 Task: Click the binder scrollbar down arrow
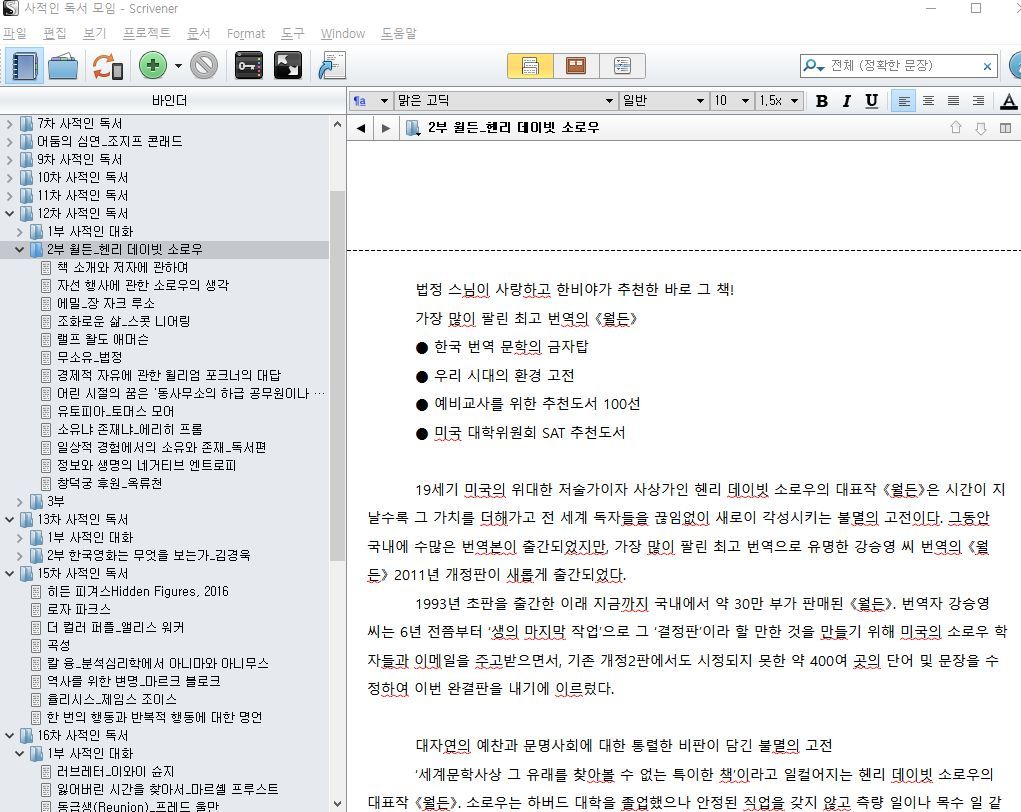[x=337, y=804]
